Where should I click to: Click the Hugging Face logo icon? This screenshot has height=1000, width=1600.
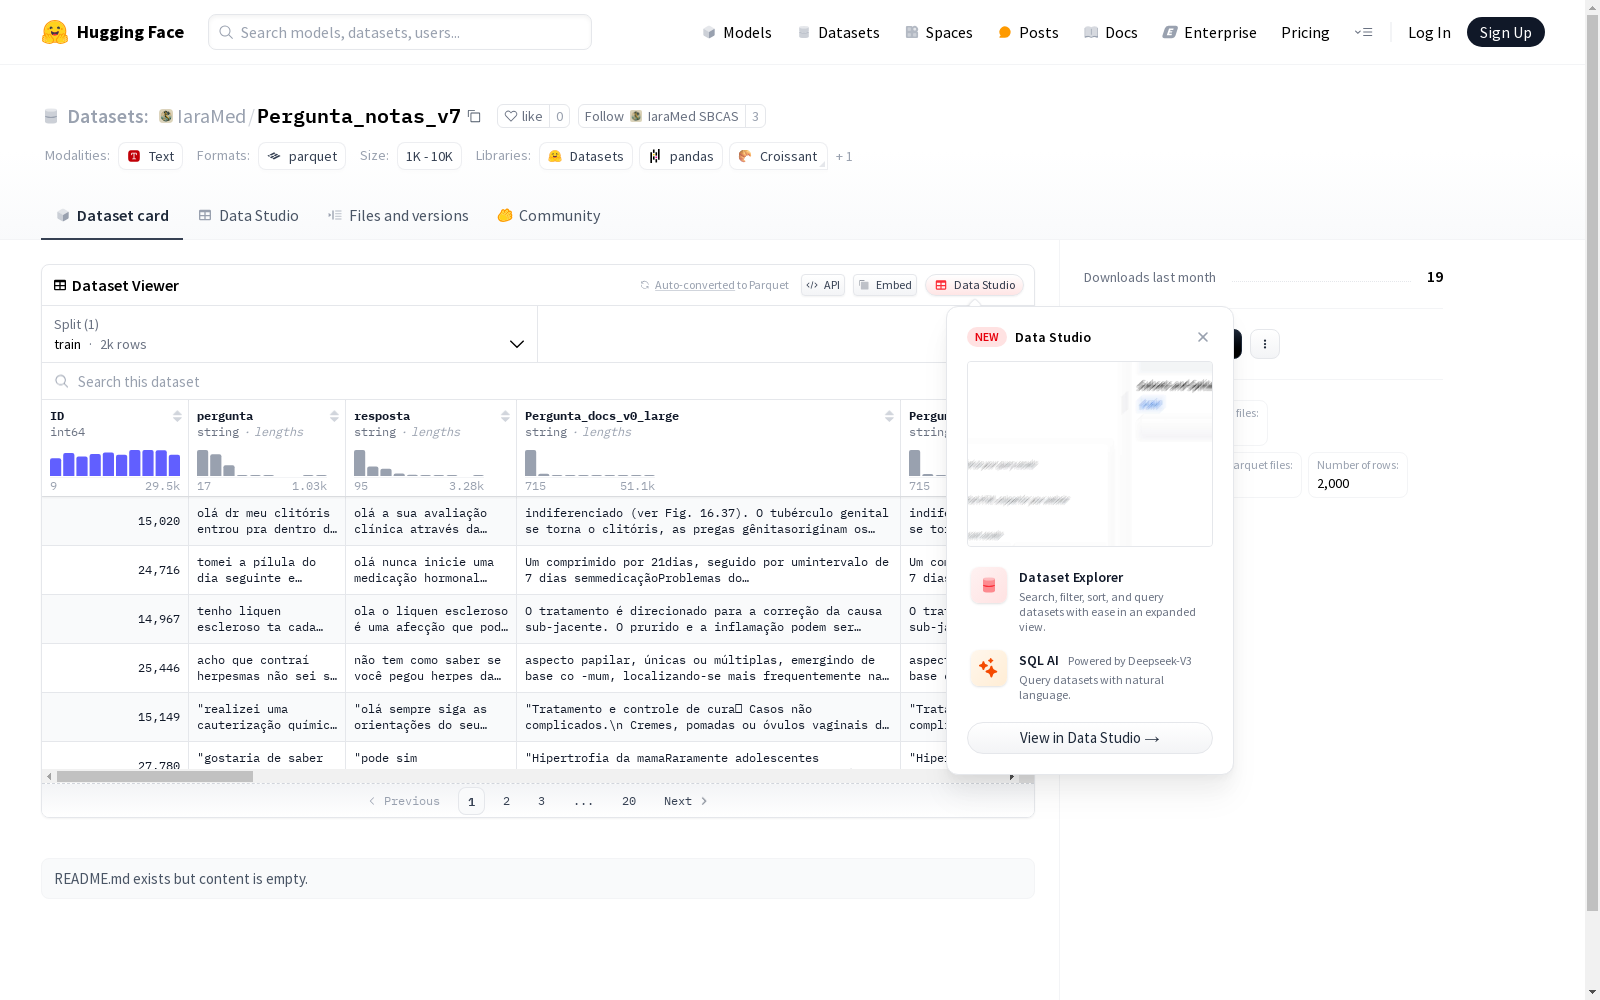pos(55,32)
